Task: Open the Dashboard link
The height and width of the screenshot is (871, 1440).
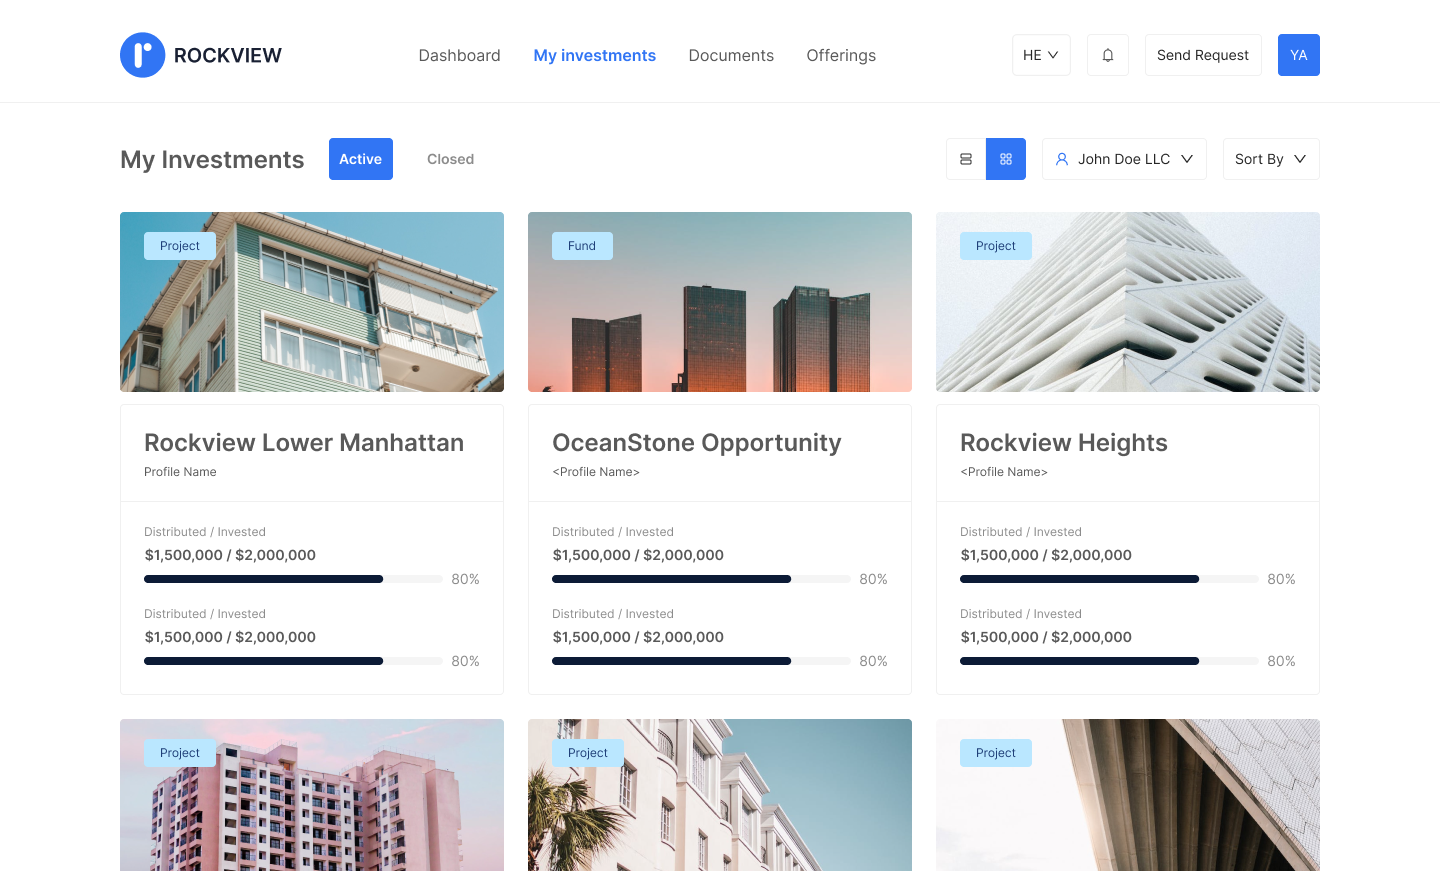Action: point(459,55)
